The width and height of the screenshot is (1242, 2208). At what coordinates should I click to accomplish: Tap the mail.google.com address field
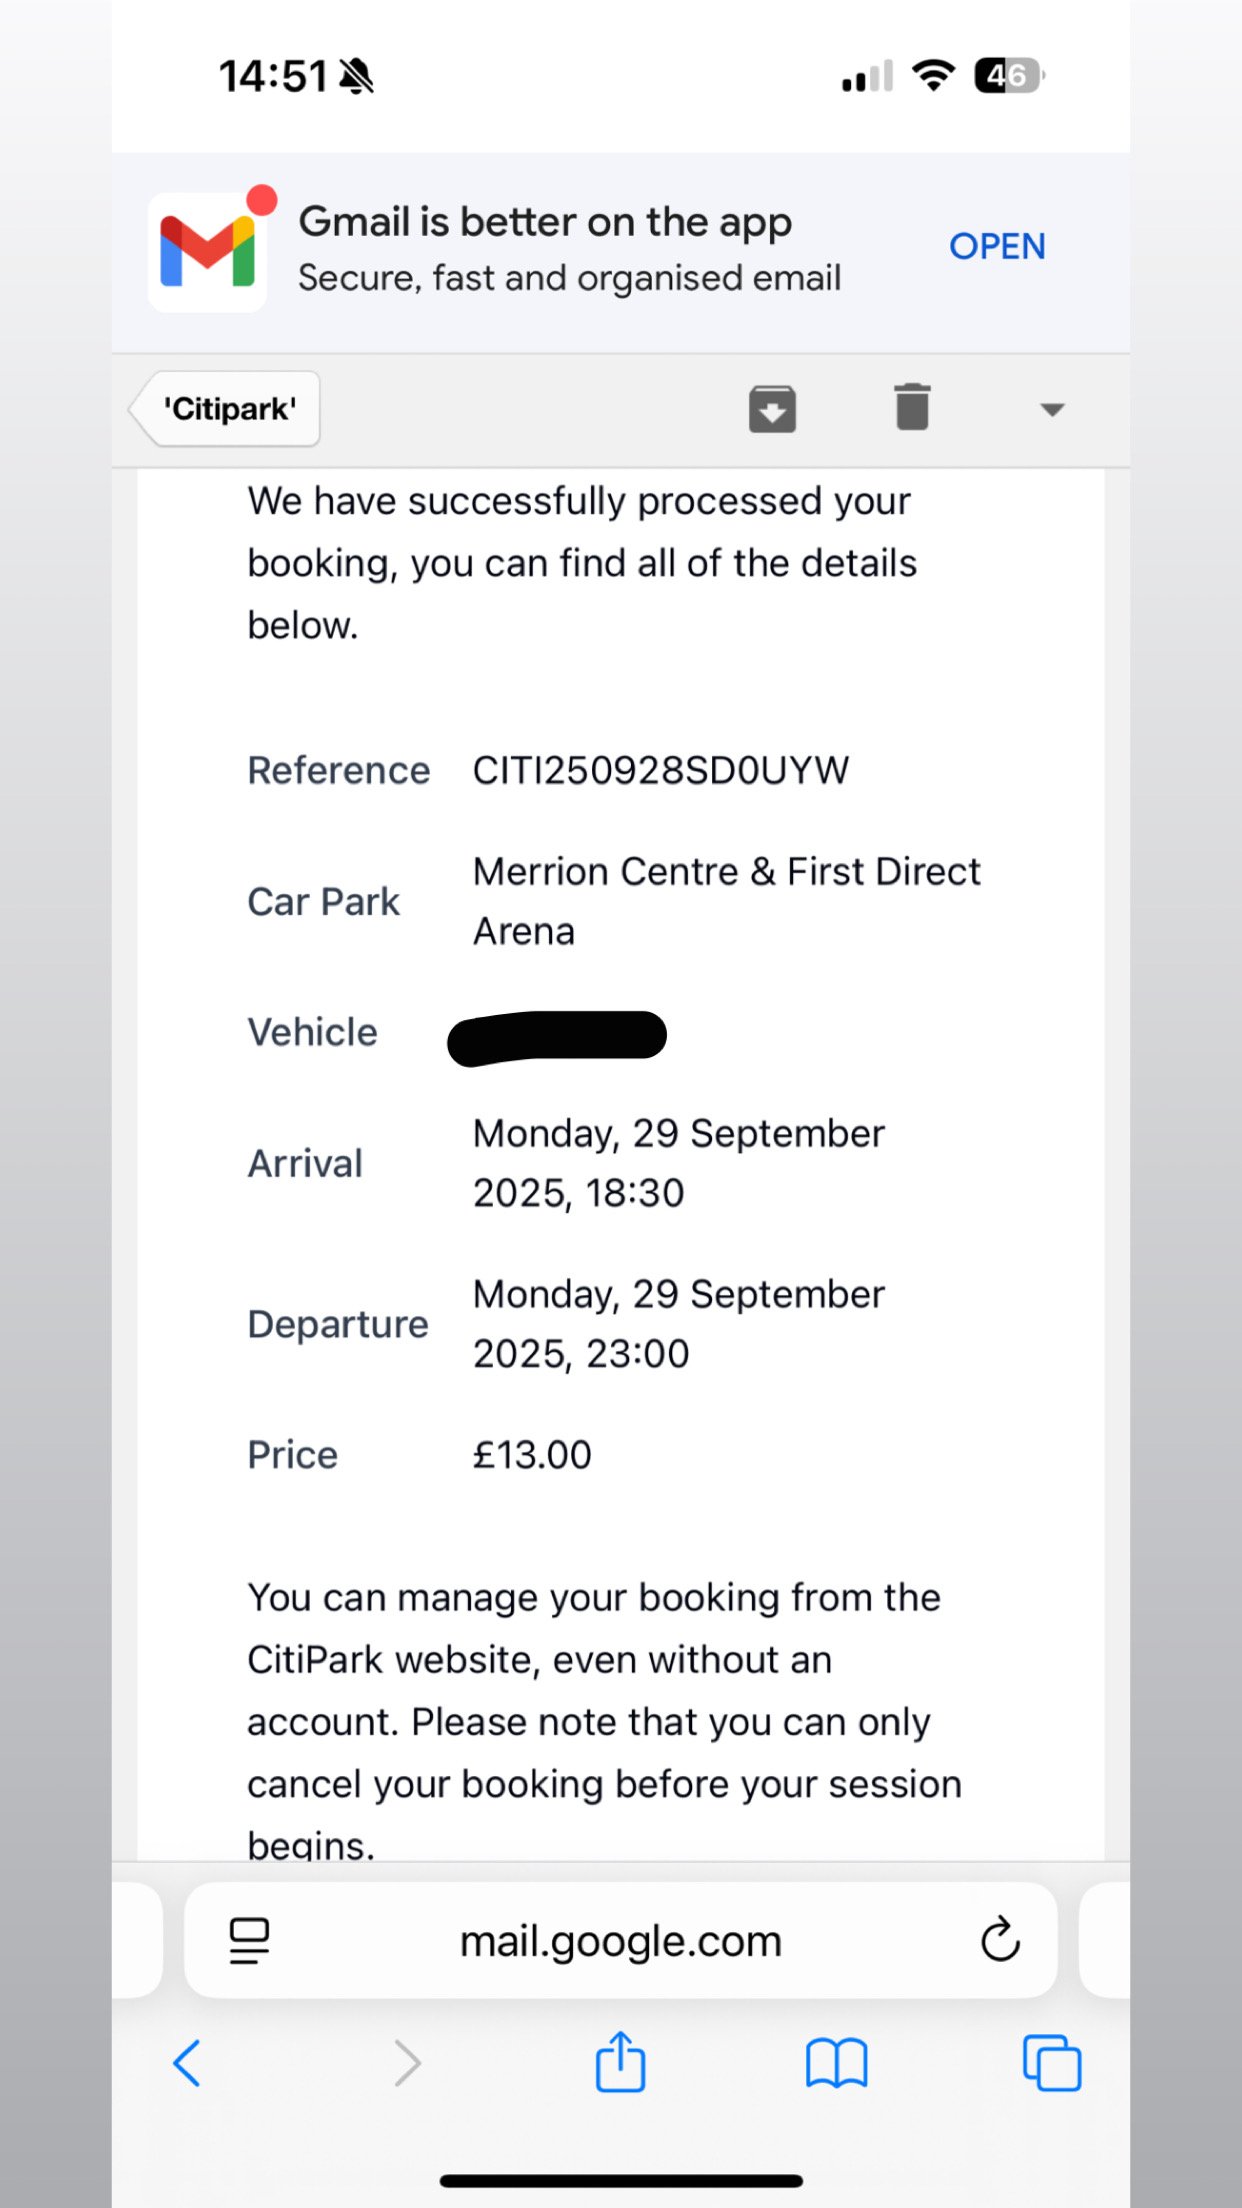[x=620, y=1941]
